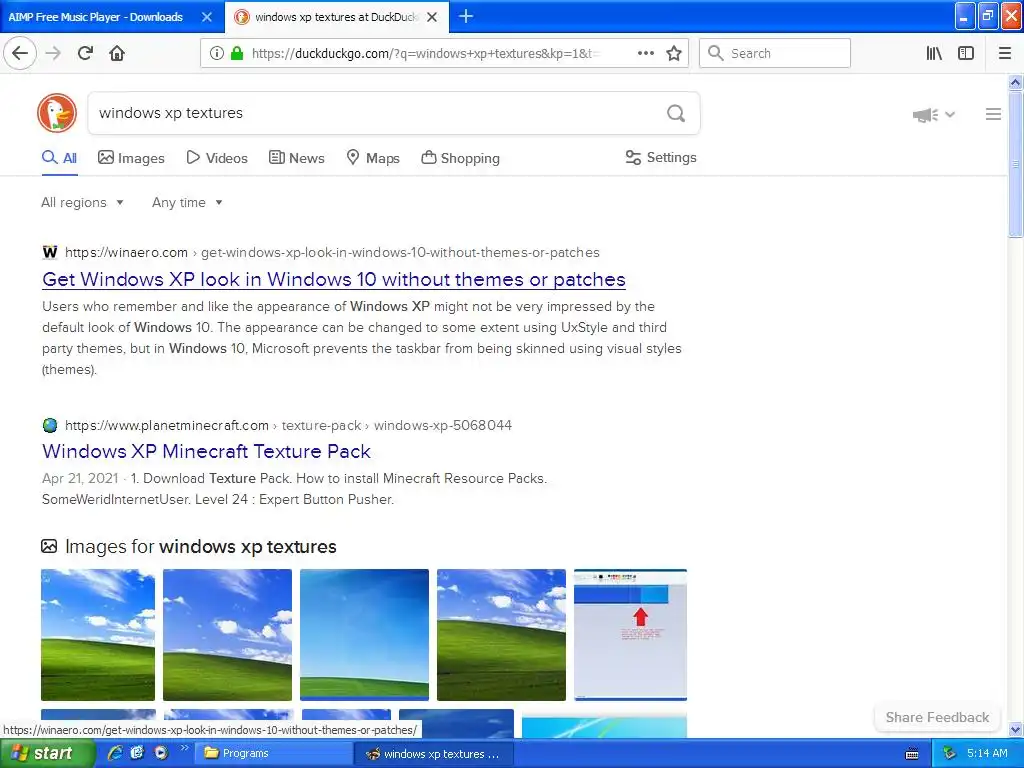Switch to Shopping results tab
This screenshot has height=768, width=1024.
pyautogui.click(x=460, y=158)
